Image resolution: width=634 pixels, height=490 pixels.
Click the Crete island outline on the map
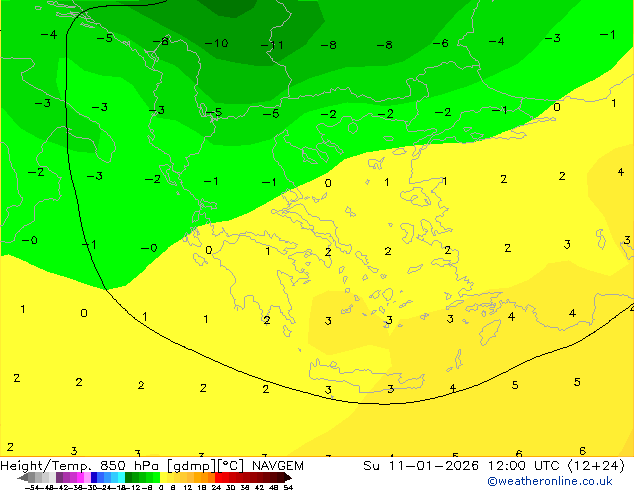(366, 377)
